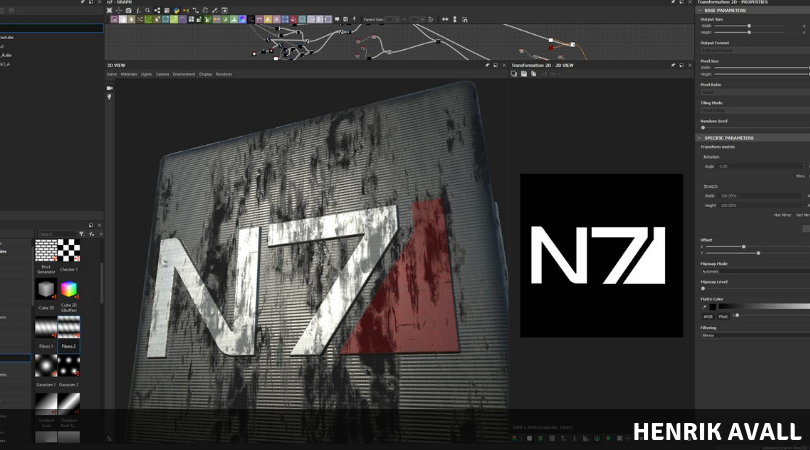Image resolution: width=810 pixels, height=450 pixels.
Task: Select the Fibers 1 thumbnail in Library
Action: (46, 328)
